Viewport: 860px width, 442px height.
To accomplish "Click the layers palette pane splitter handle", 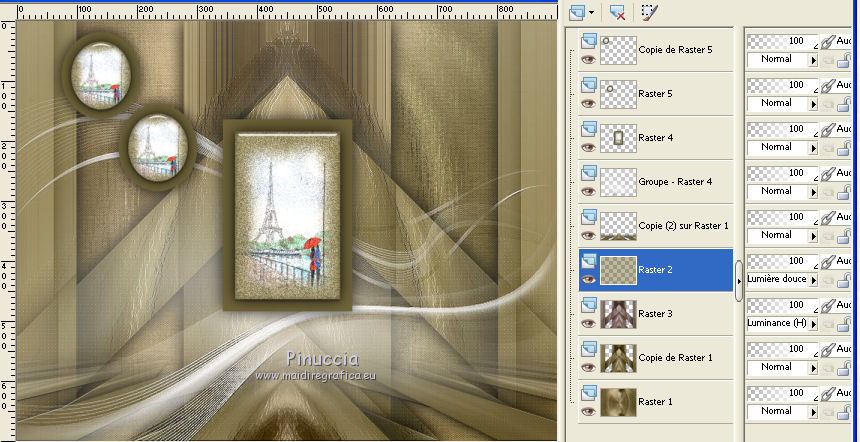I will [x=739, y=281].
